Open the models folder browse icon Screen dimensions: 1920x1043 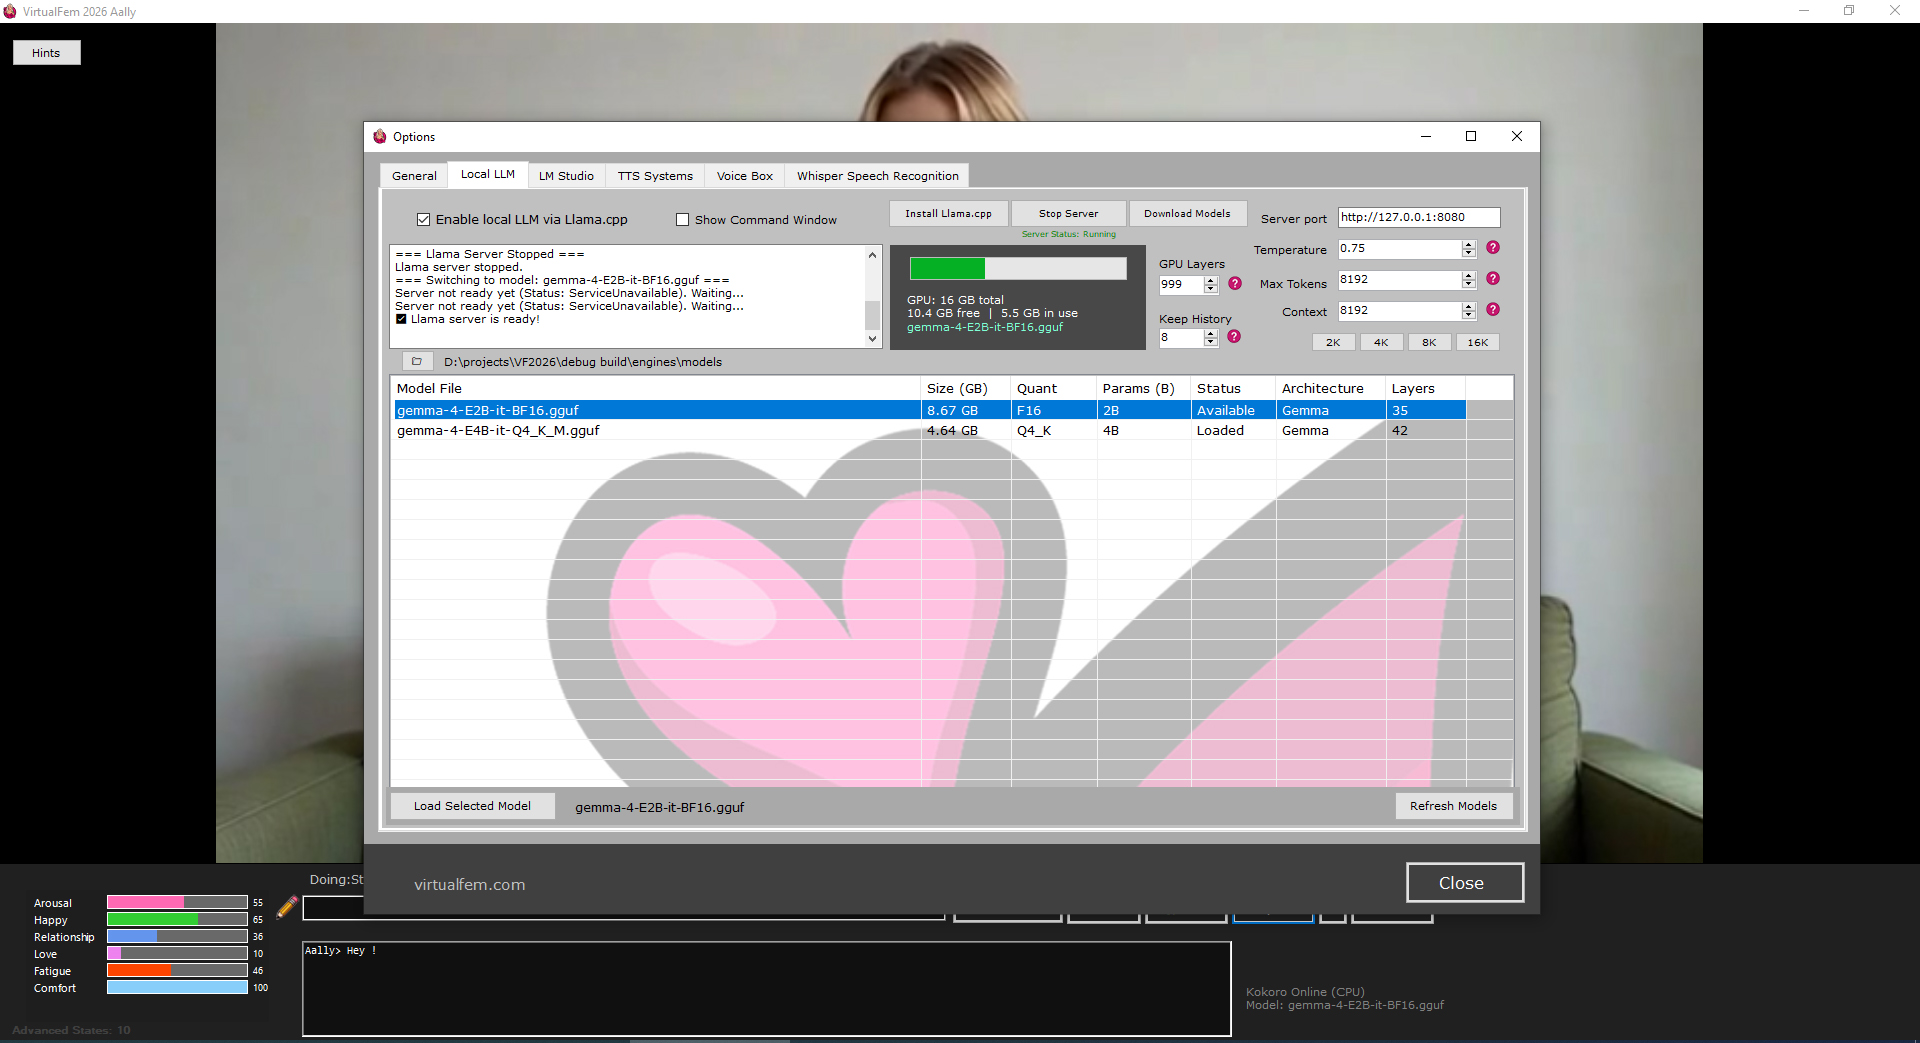(x=417, y=361)
